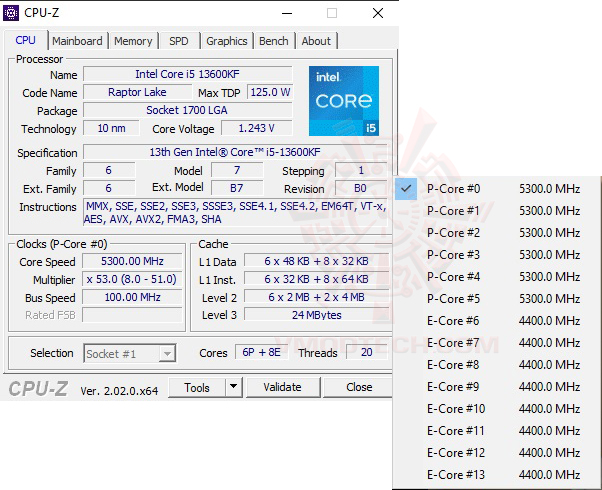Click the Revision value B0
Viewport: 602px width, 490px height.
[x=360, y=188]
